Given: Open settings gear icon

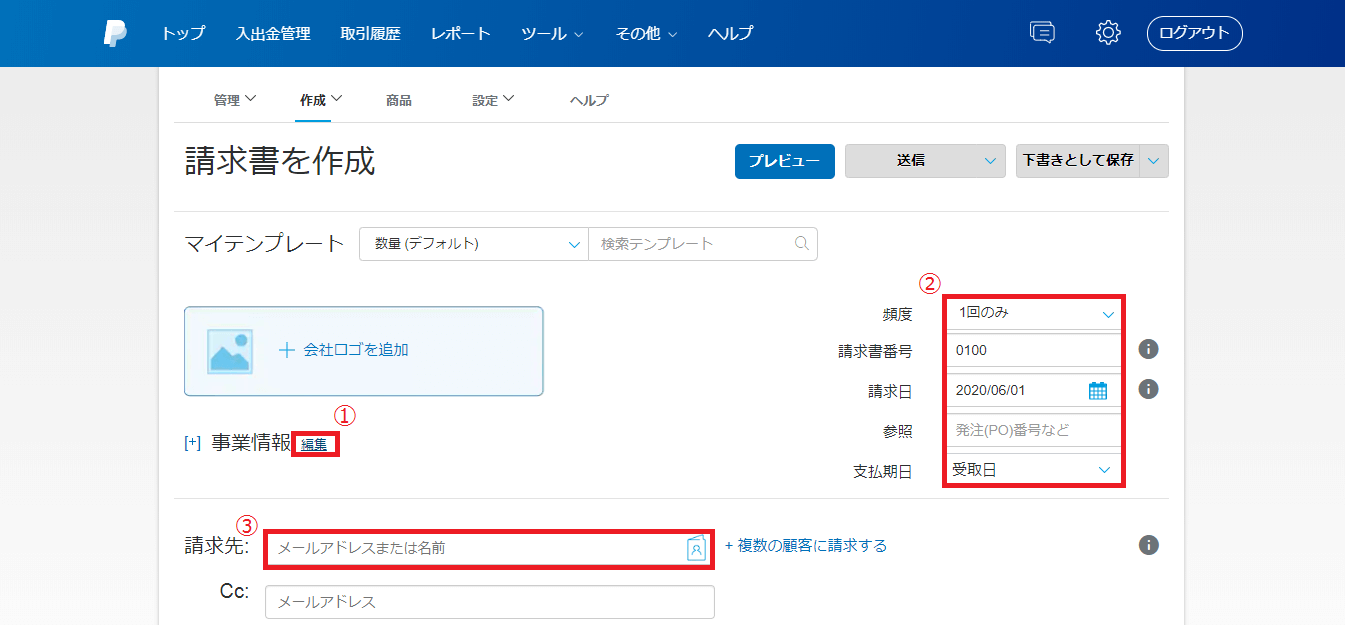Looking at the screenshot, I should click(x=1108, y=33).
